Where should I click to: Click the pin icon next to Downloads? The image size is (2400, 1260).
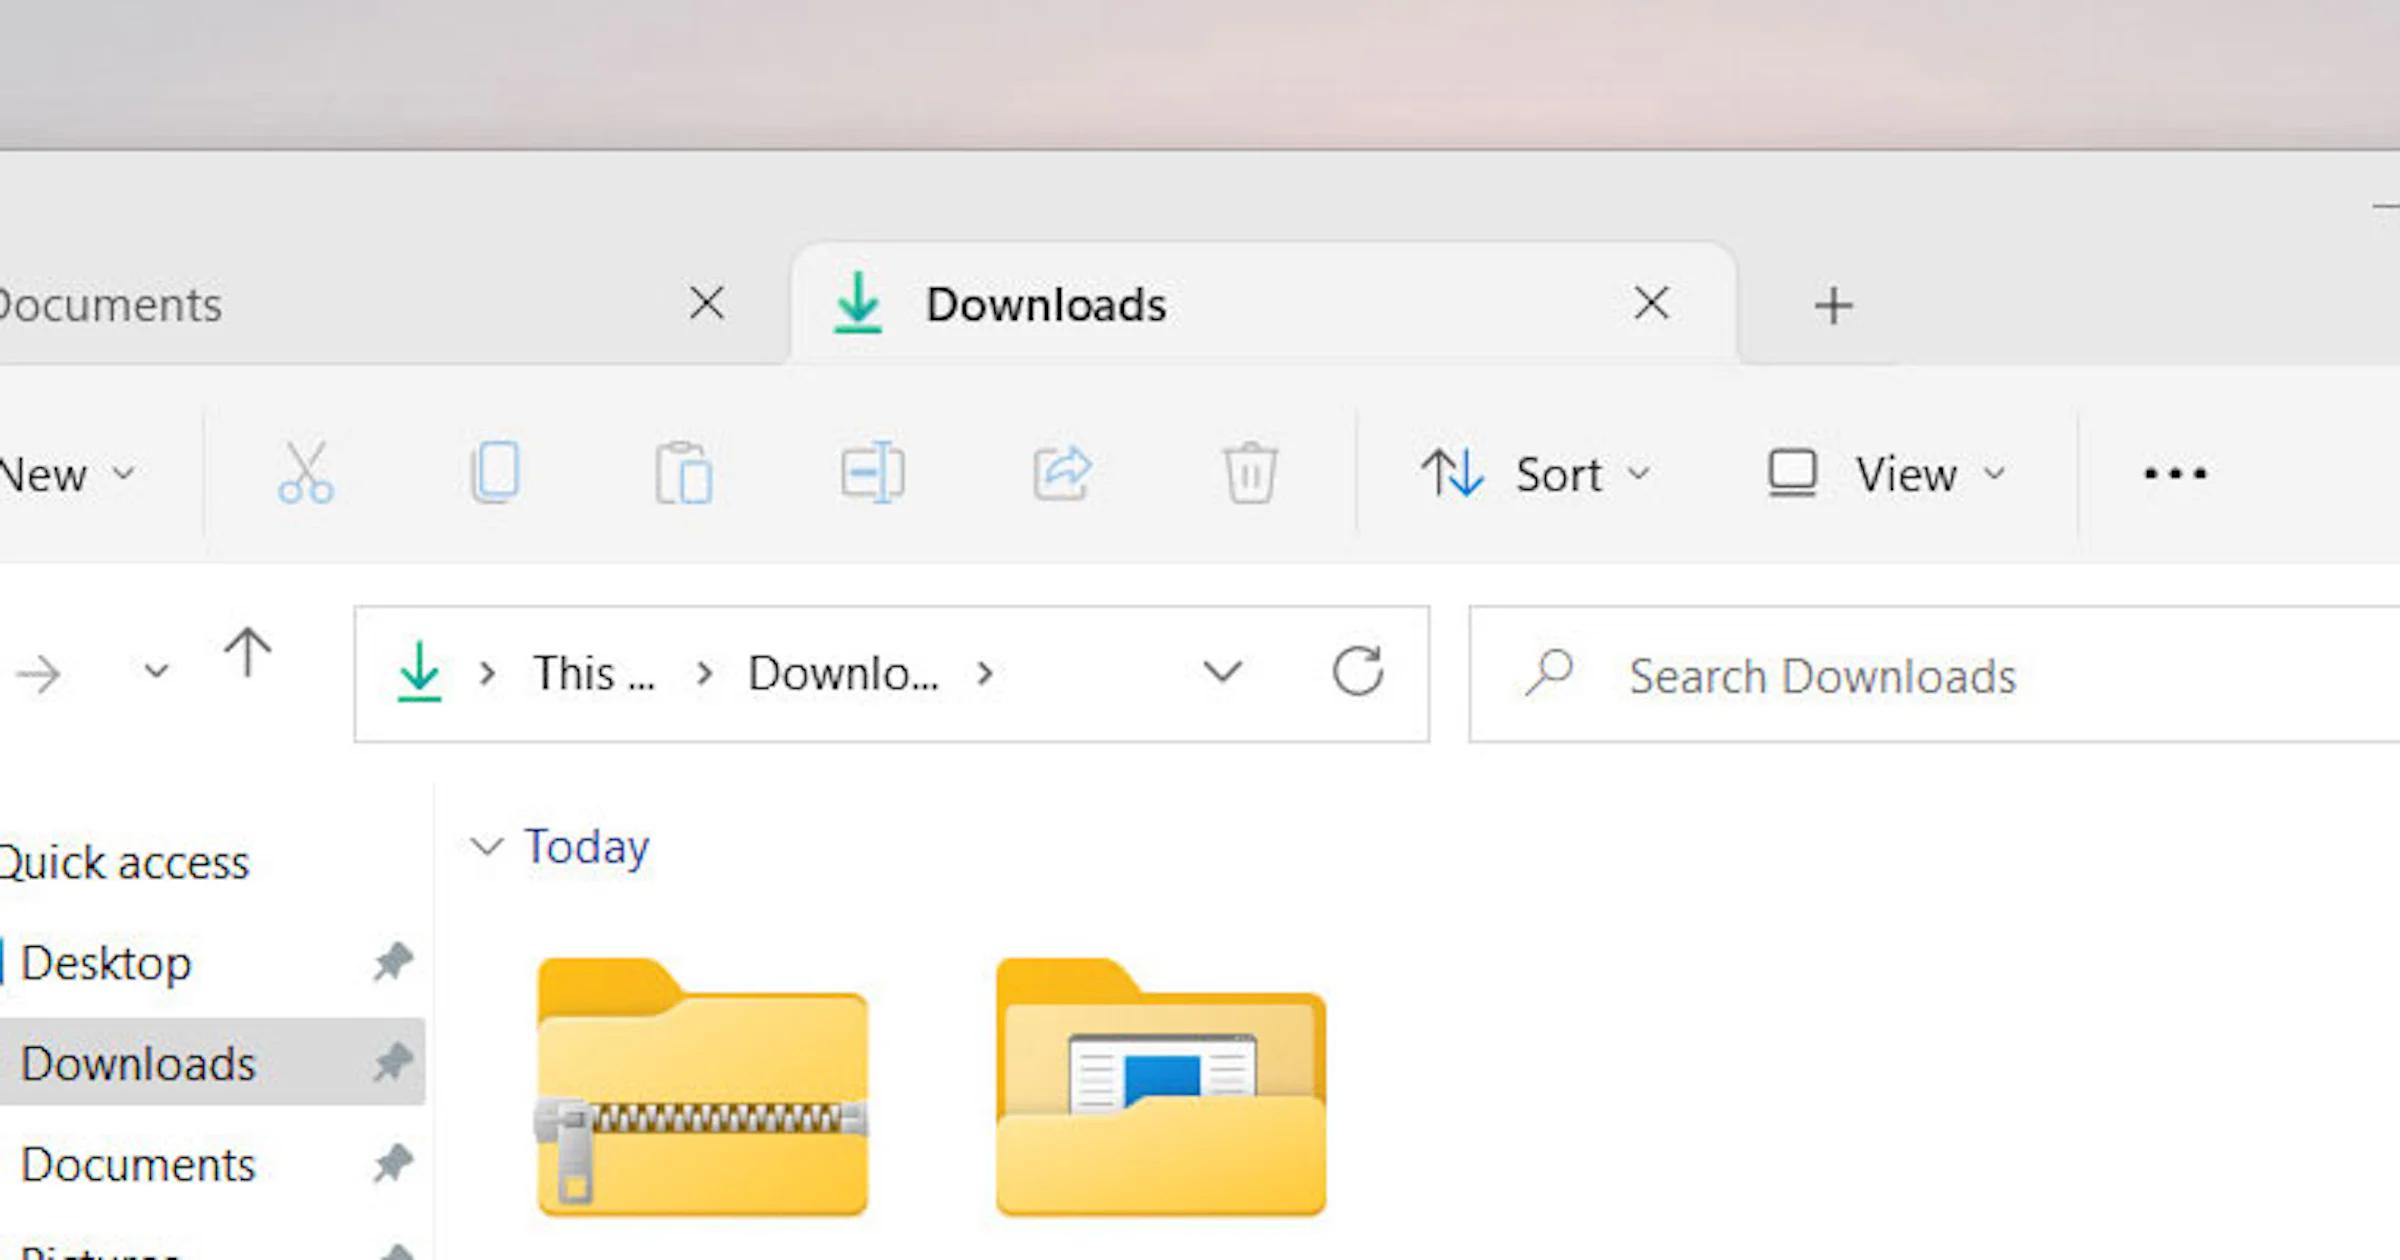(x=393, y=1062)
